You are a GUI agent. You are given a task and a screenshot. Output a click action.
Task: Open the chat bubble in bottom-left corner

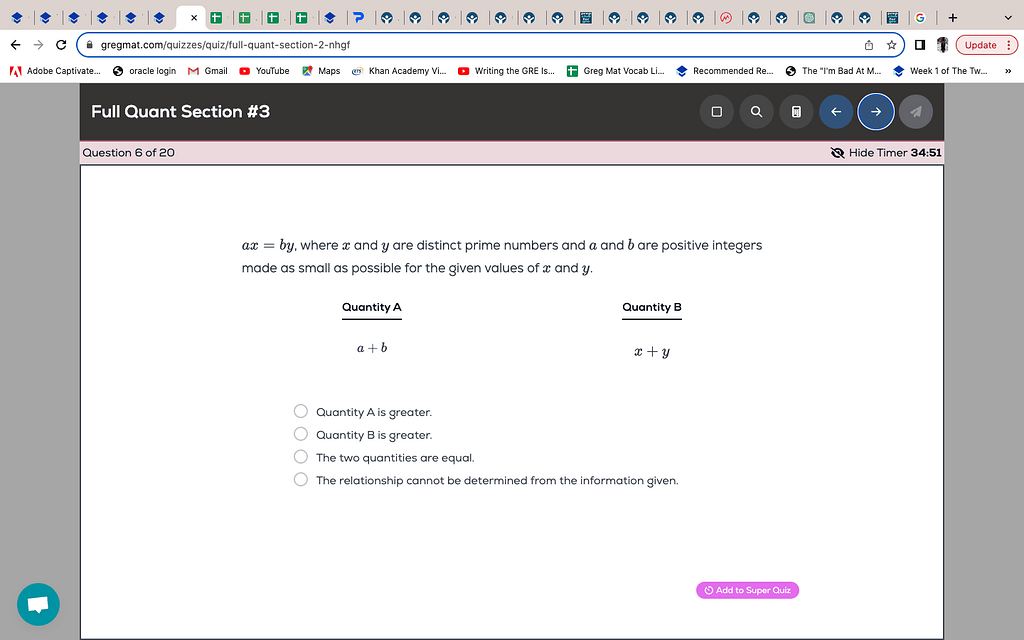[x=38, y=604]
